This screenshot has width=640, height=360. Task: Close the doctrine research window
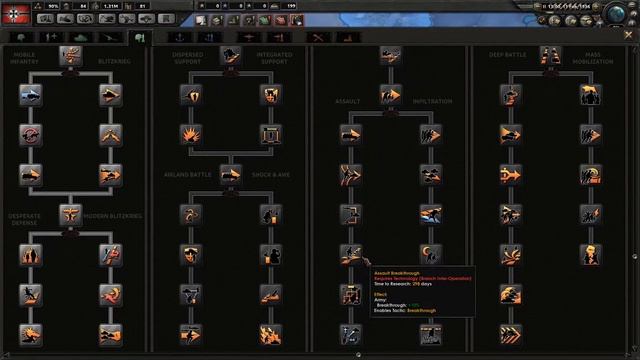(628, 36)
